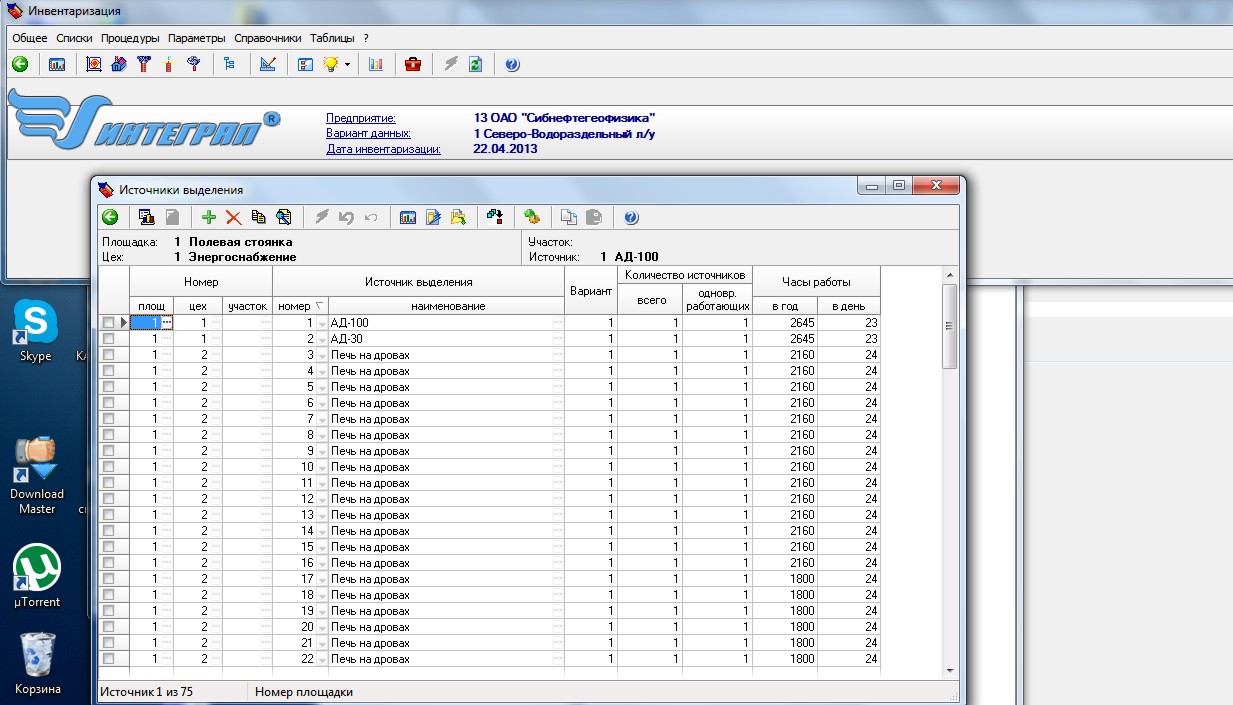This screenshot has height=705, width=1233.
Task: Click the Предприятие link
Action: click(x=360, y=118)
